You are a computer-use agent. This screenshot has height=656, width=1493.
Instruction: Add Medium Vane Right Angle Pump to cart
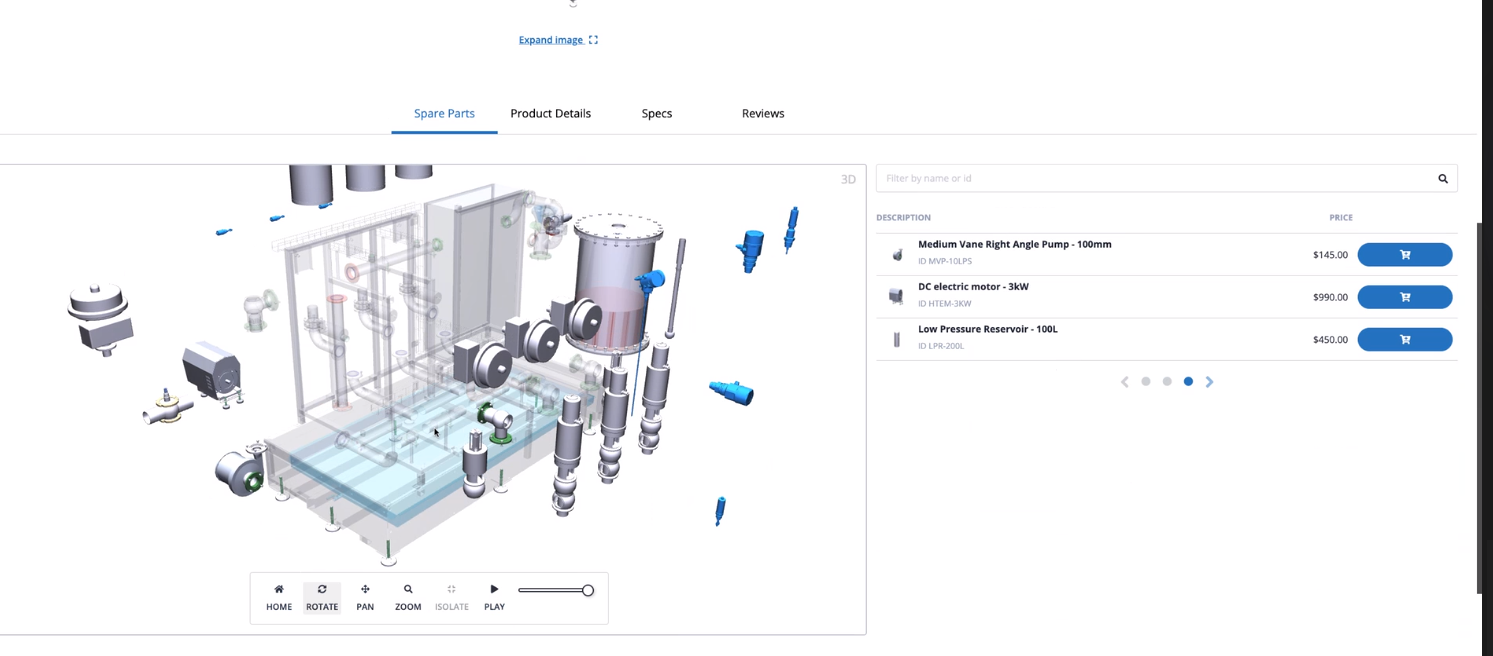[1404, 255]
